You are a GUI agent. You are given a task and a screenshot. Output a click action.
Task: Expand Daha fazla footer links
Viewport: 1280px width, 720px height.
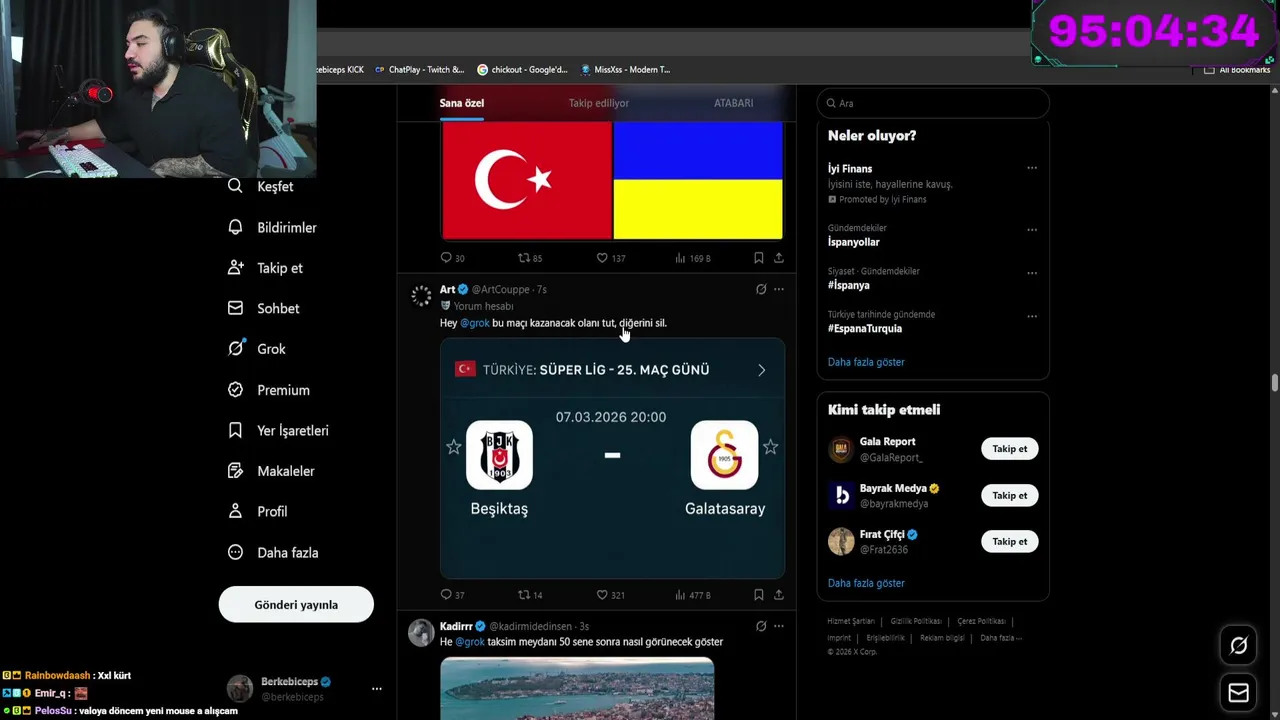[x=1001, y=638]
